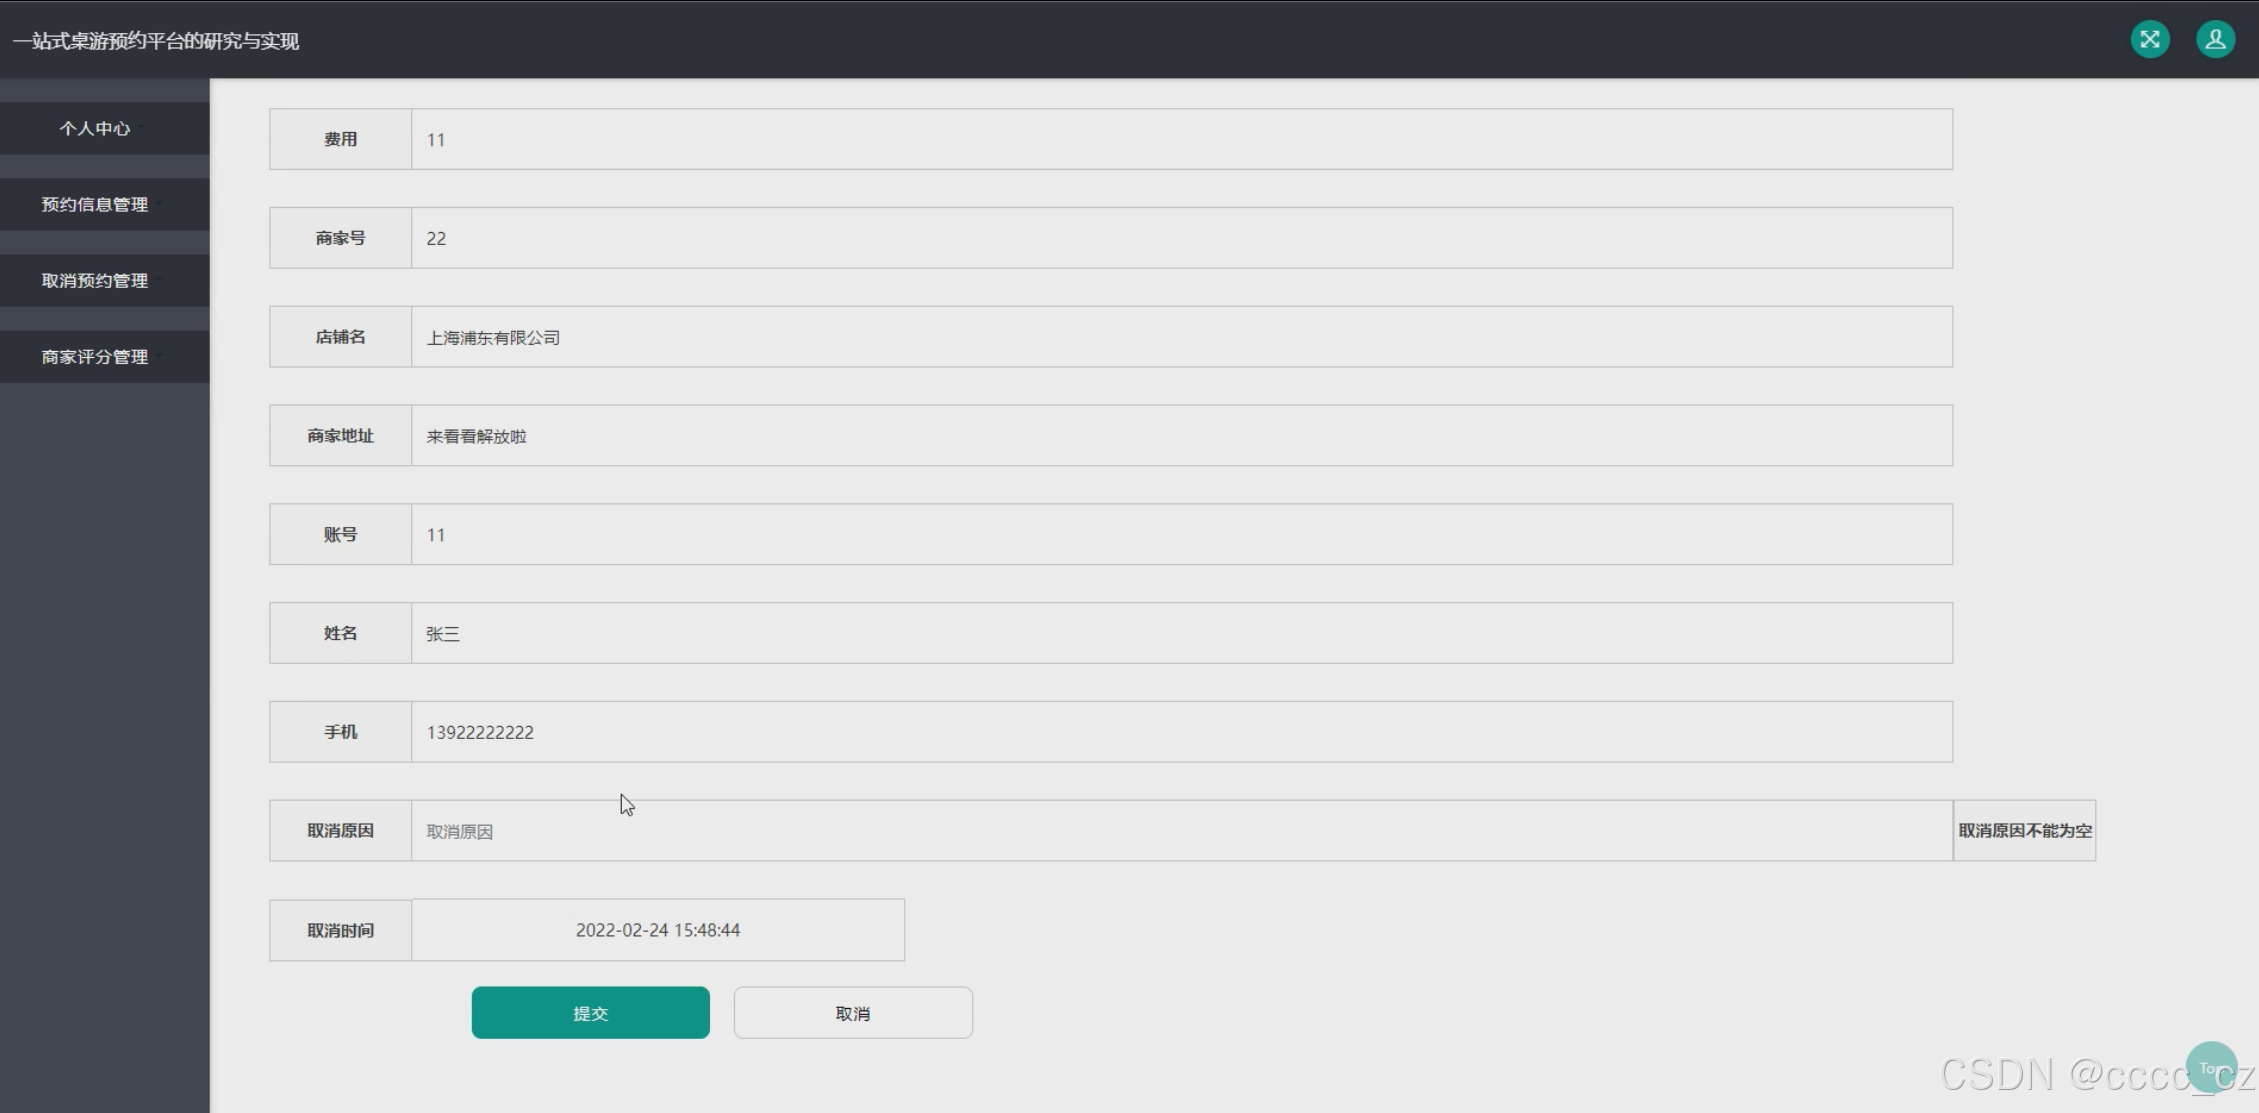Click the 商家地址 field with 来看看解放啦
Image resolution: width=2259 pixels, height=1113 pixels.
coord(1180,436)
